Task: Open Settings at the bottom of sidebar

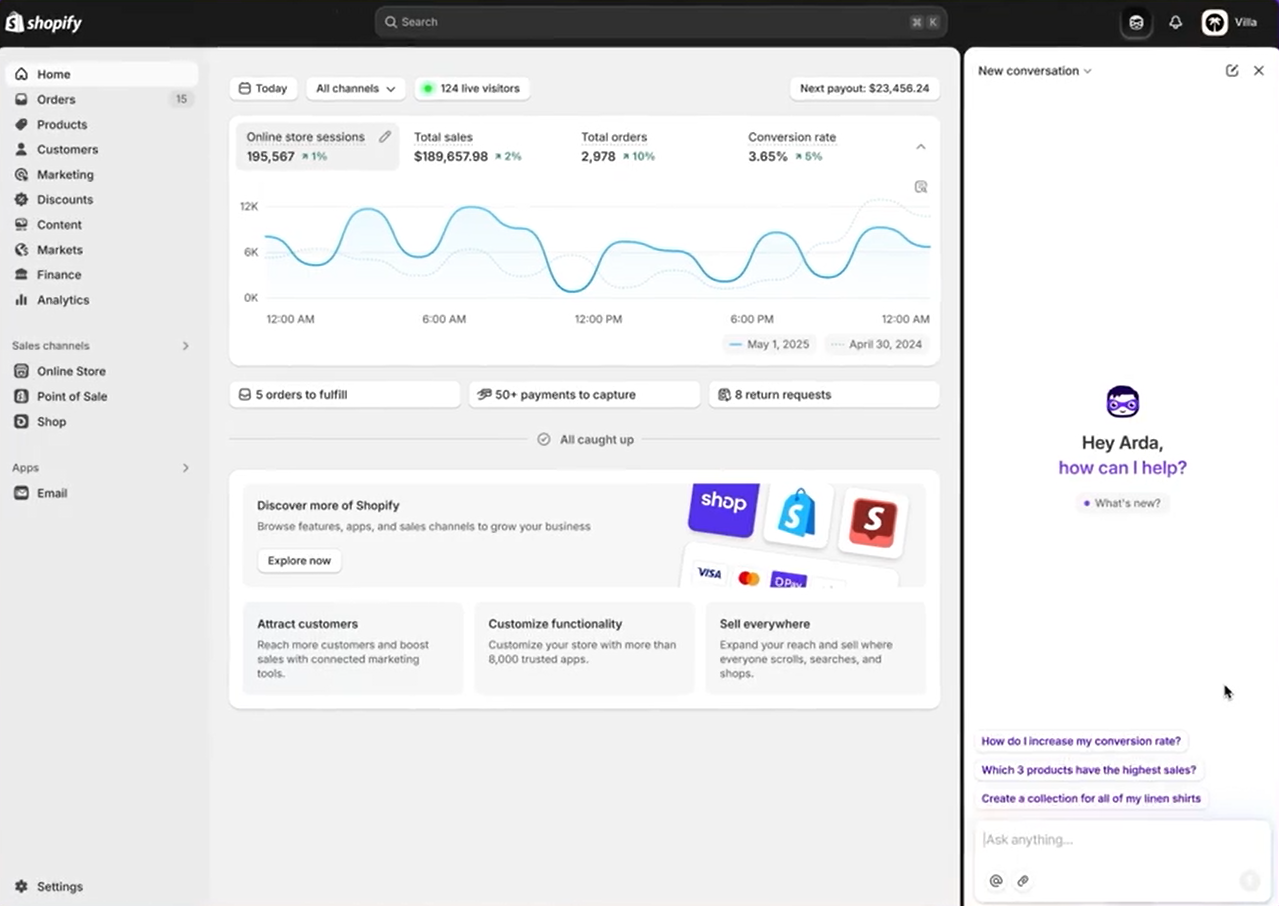Action: 59,886
